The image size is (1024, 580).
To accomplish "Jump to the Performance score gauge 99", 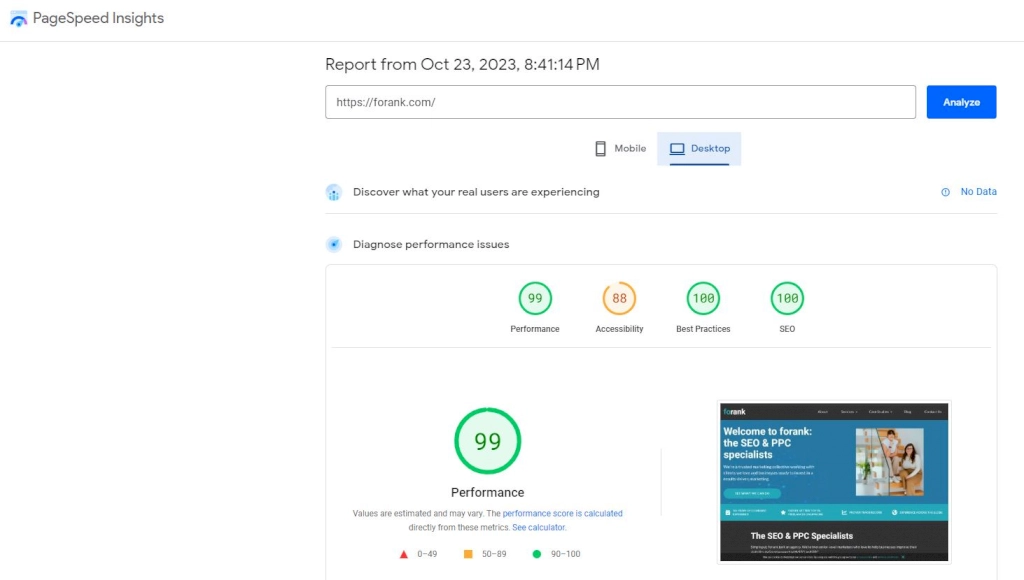I will pyautogui.click(x=535, y=298).
